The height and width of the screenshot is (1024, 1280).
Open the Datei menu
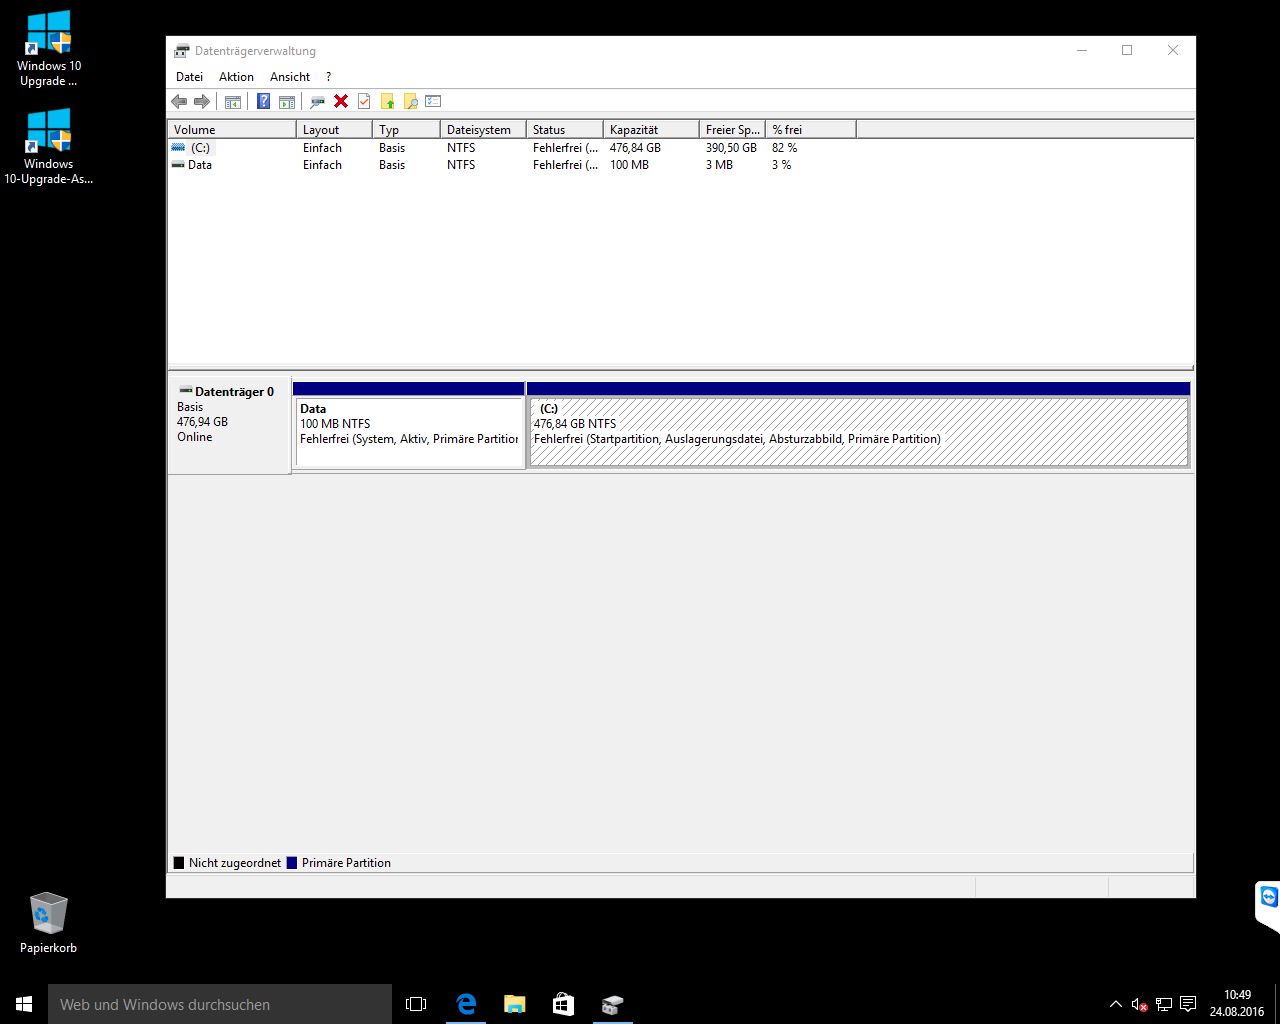[x=189, y=77]
